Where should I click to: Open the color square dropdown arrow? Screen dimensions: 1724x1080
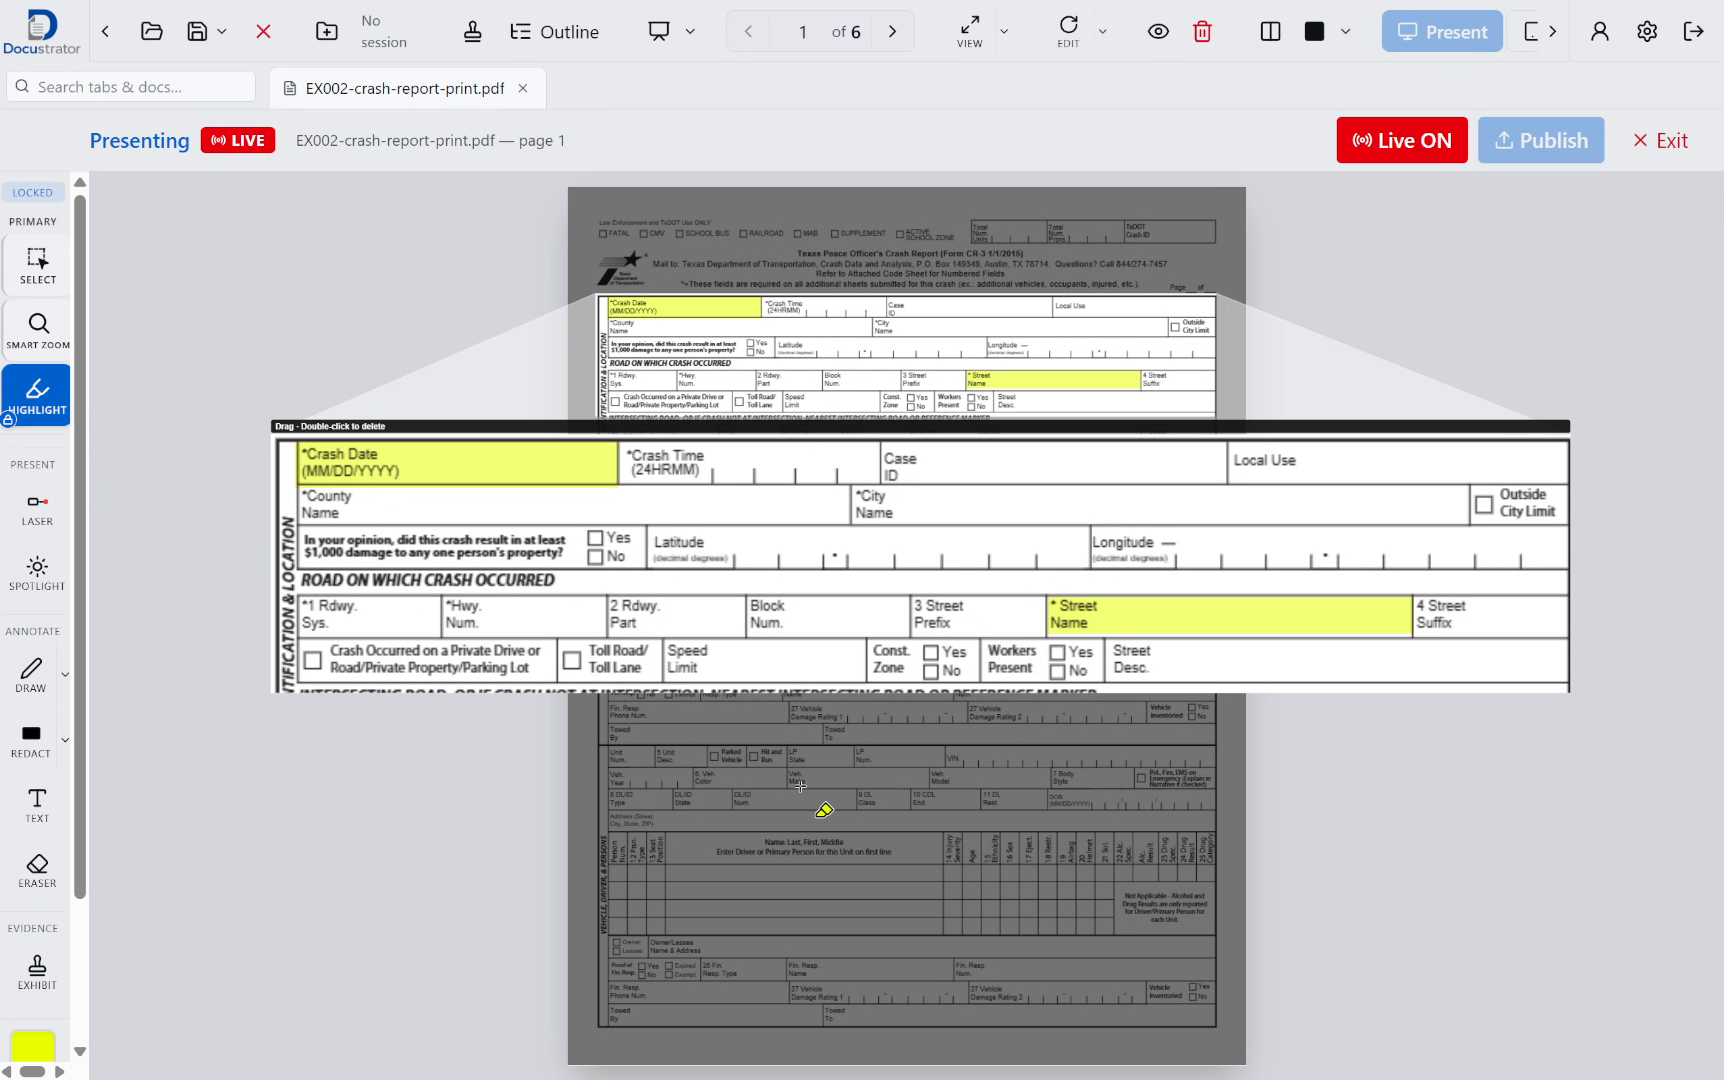1346,32
